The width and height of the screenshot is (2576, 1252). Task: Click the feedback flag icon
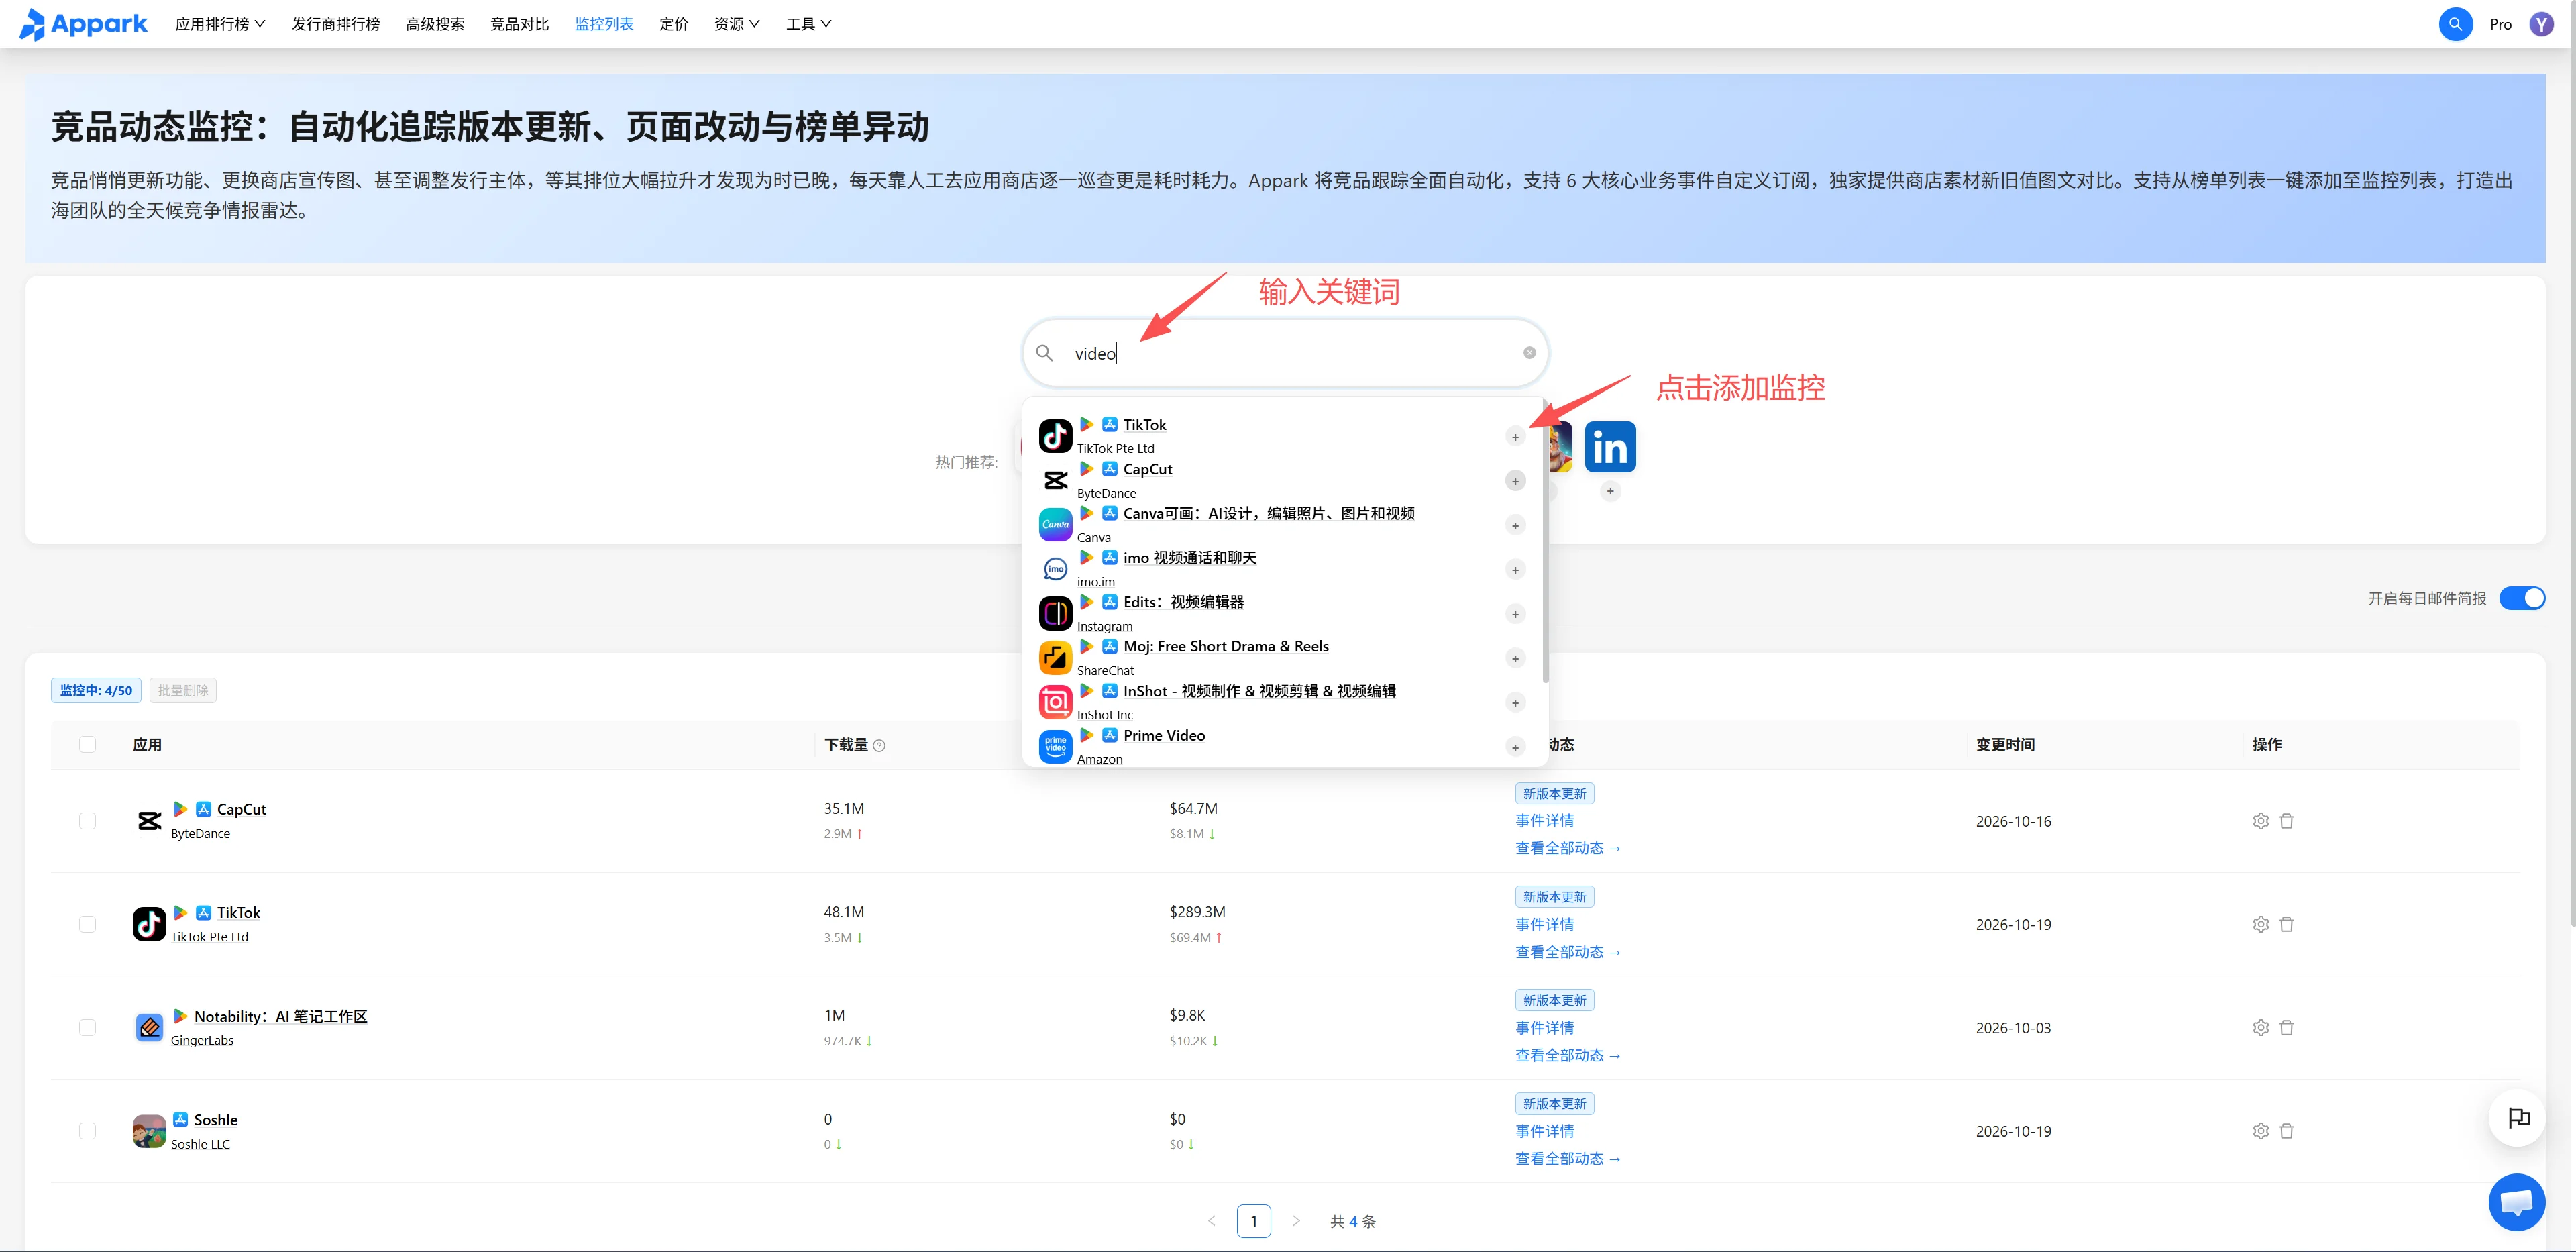[2518, 1118]
